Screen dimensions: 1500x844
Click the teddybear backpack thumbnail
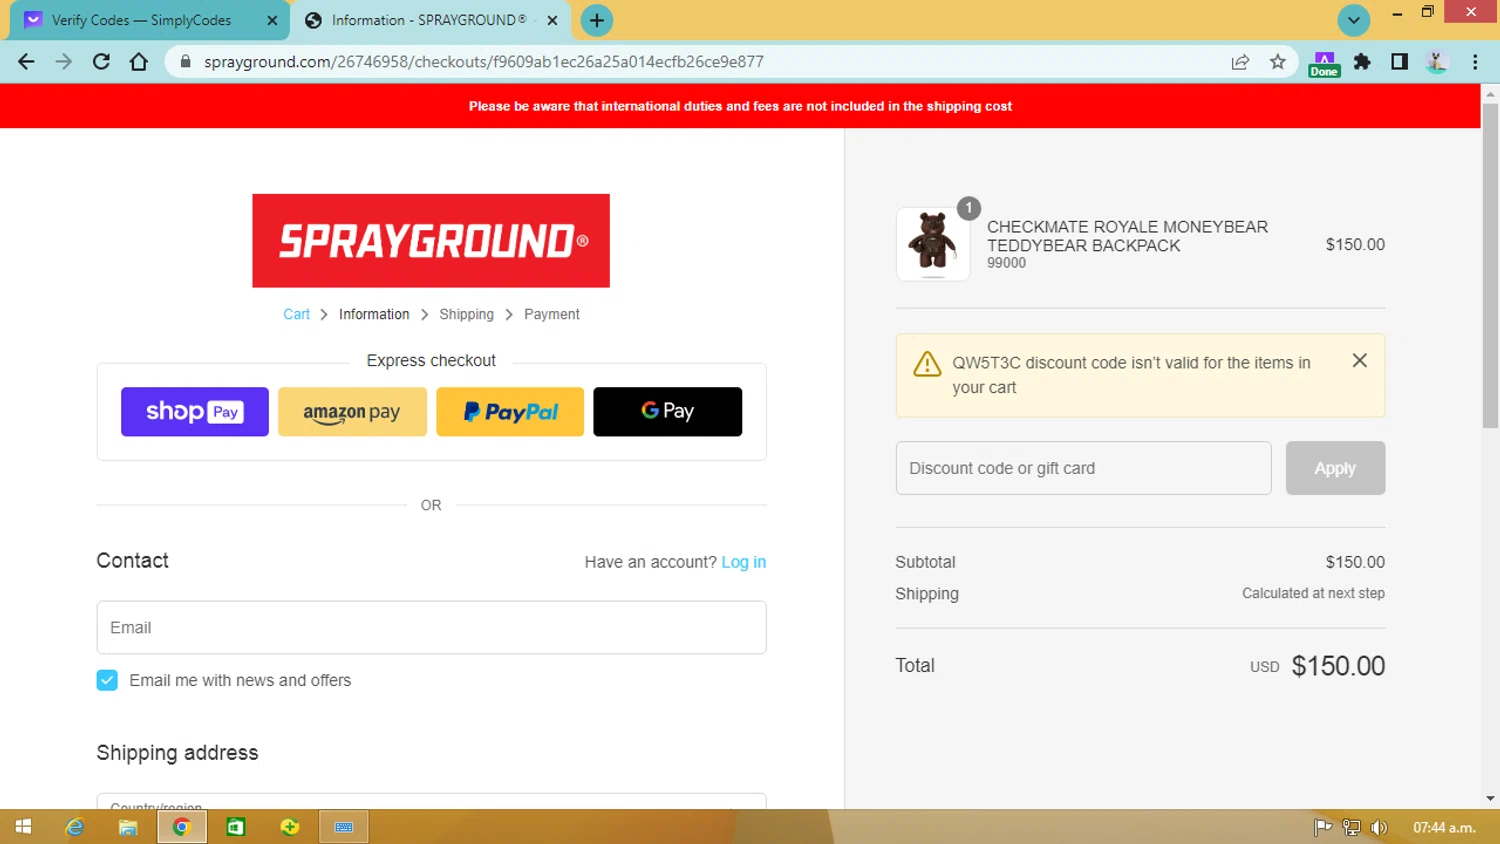click(933, 244)
